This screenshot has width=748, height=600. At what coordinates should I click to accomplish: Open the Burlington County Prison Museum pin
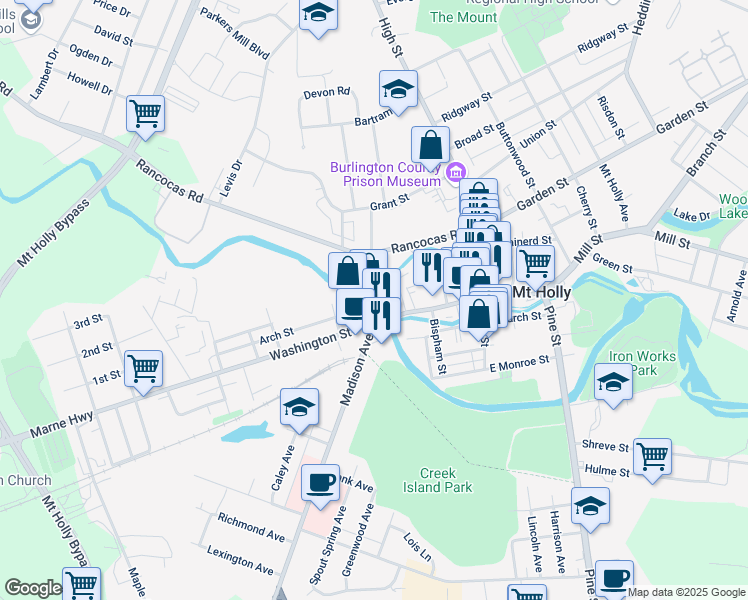(456, 172)
